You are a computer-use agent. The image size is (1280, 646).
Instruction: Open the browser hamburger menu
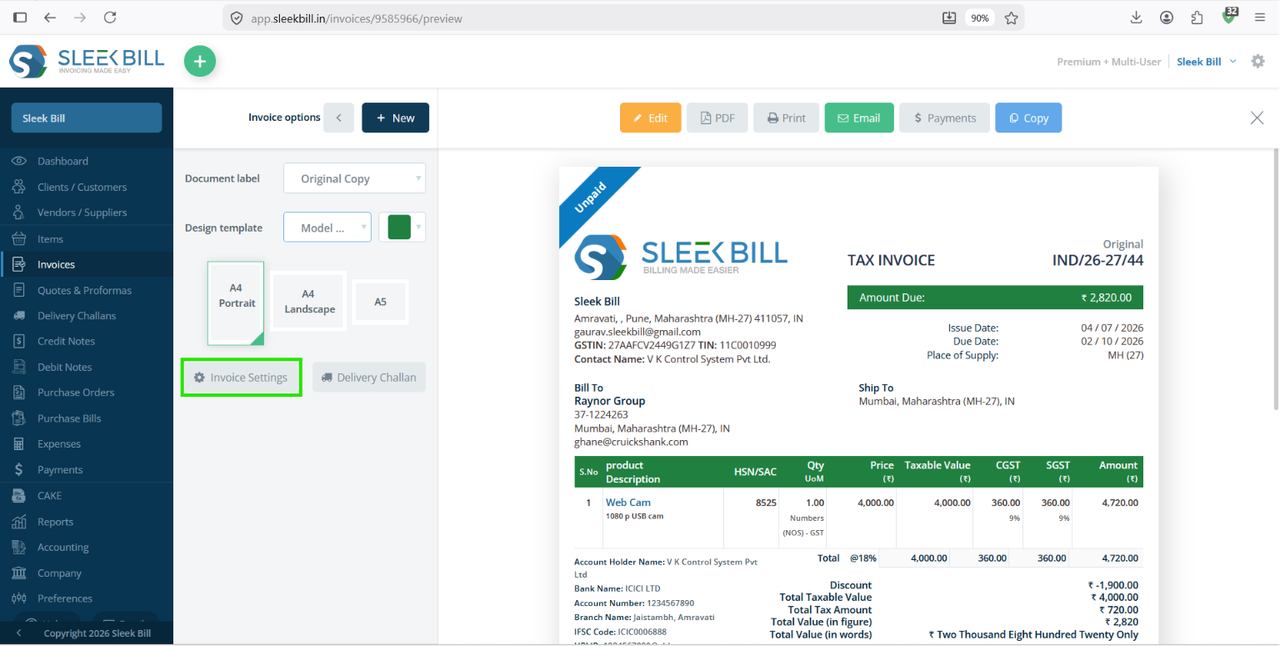coord(1260,18)
